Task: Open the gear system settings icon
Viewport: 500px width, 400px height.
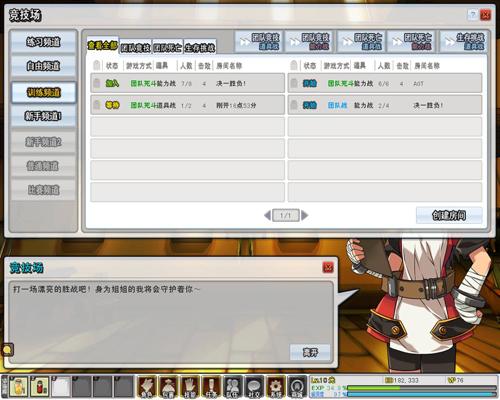Action: (275, 387)
